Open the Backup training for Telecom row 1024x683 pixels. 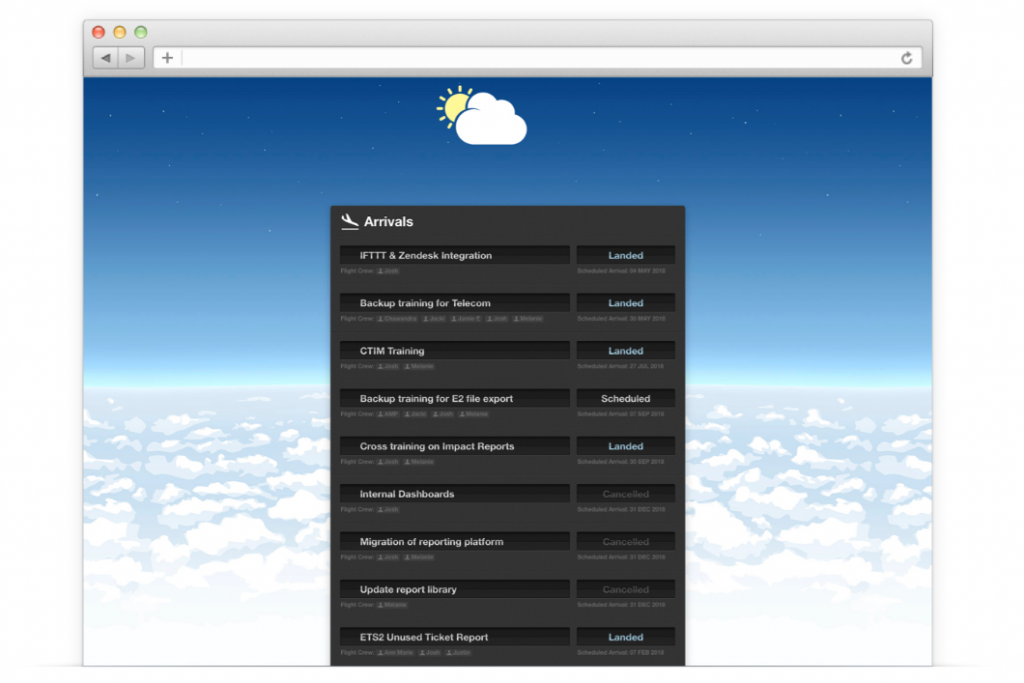click(455, 303)
